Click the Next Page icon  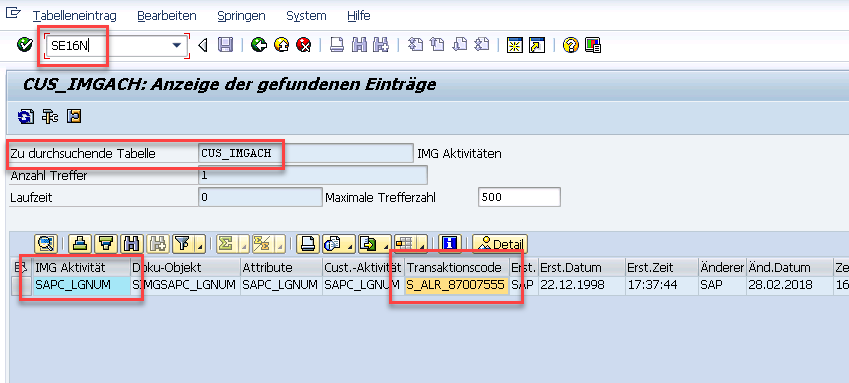point(460,45)
